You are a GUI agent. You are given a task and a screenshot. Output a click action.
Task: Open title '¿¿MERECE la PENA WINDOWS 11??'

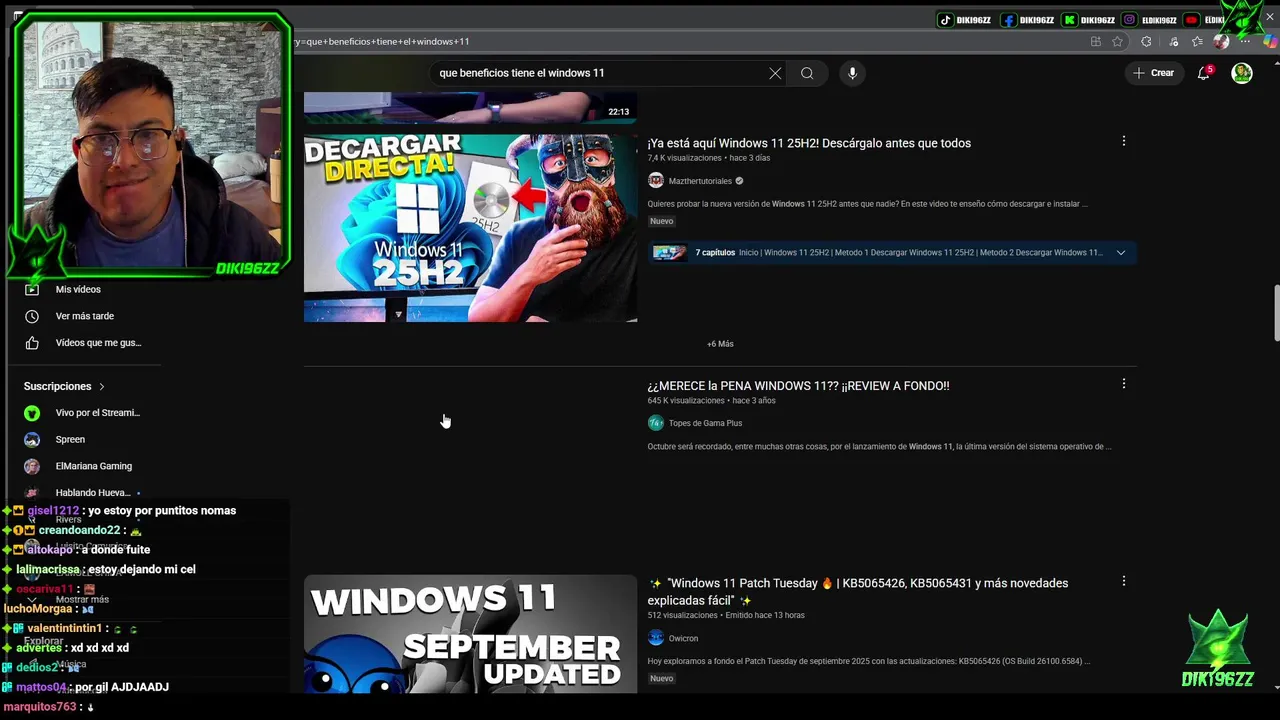798,386
